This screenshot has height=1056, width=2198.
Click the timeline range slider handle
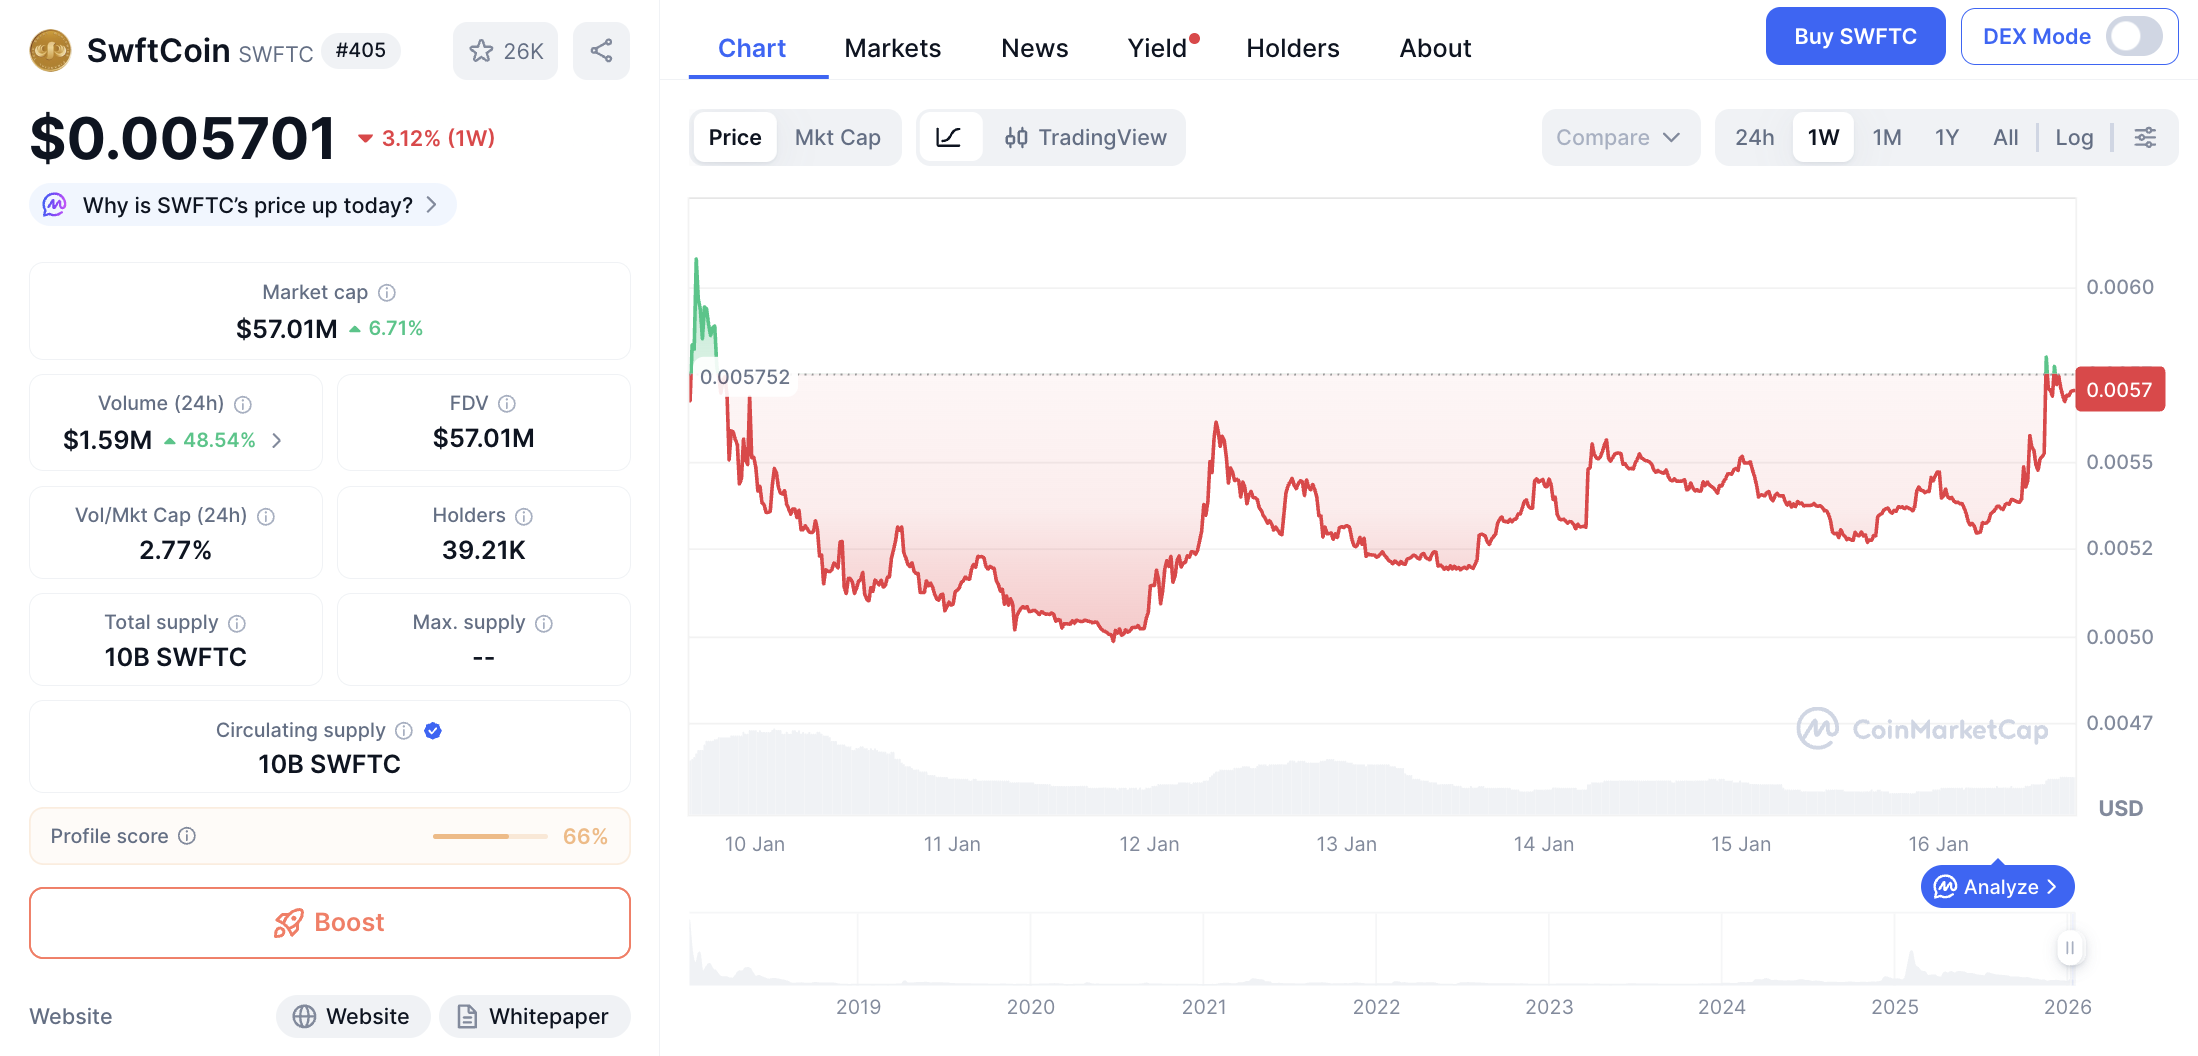pos(2070,947)
